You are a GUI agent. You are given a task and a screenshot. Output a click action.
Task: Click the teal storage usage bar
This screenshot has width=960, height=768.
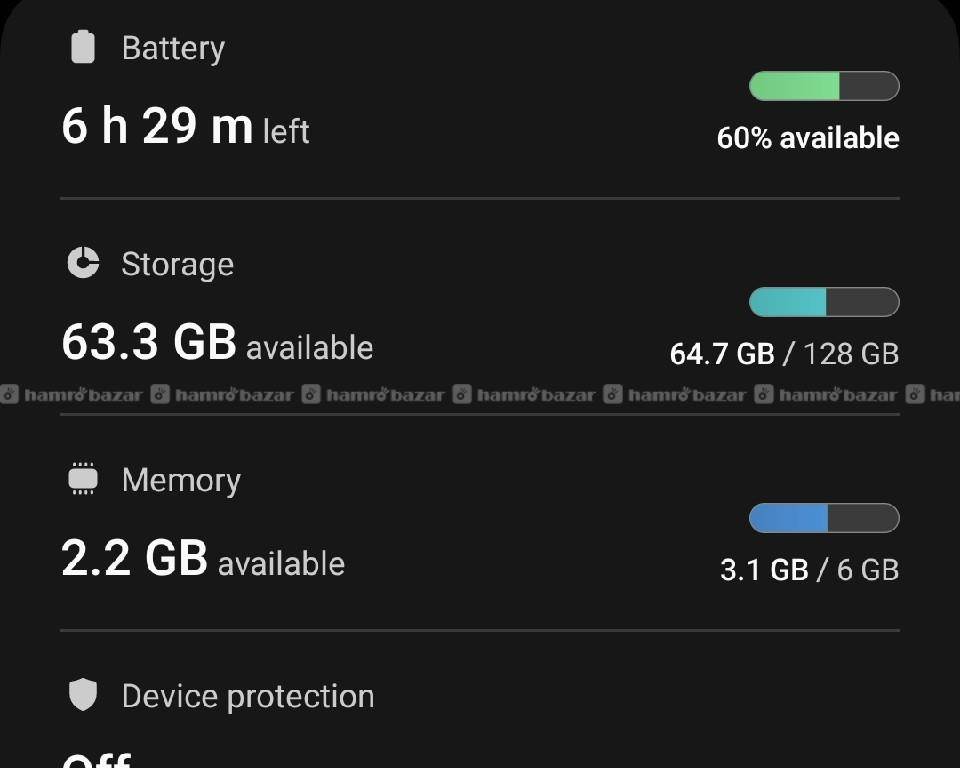(824, 302)
